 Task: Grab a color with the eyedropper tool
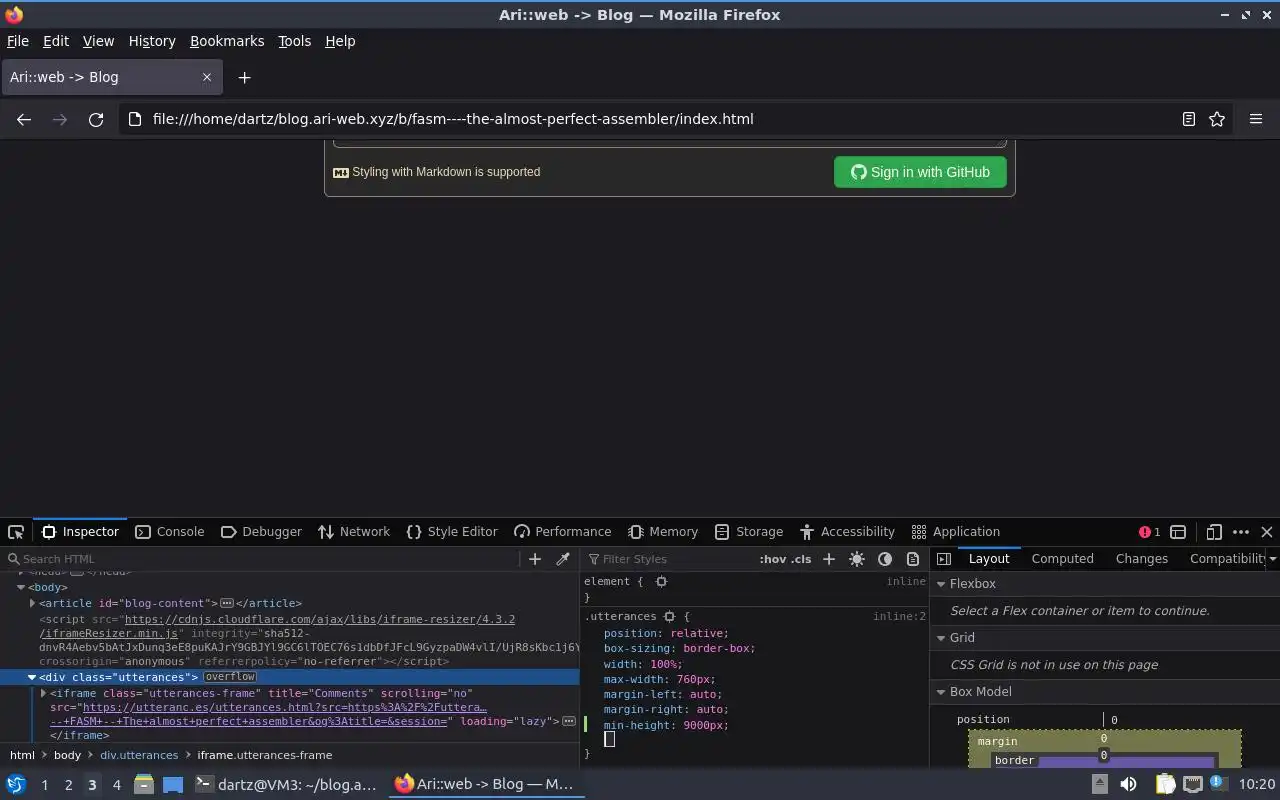pos(563,559)
